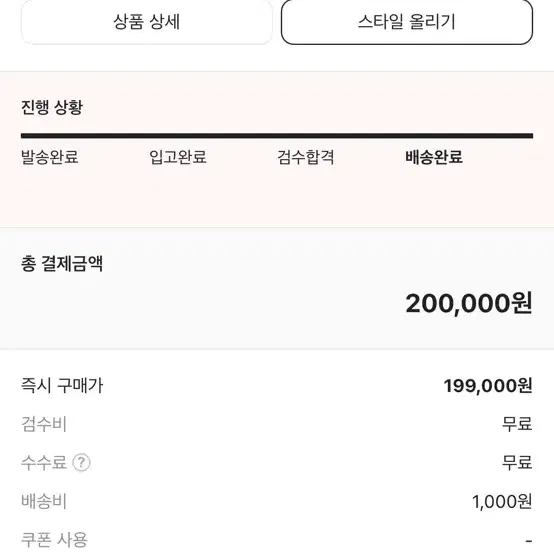The height and width of the screenshot is (554, 554).
Task: Click the 무료 value for 검수비
Action: (x=517, y=424)
